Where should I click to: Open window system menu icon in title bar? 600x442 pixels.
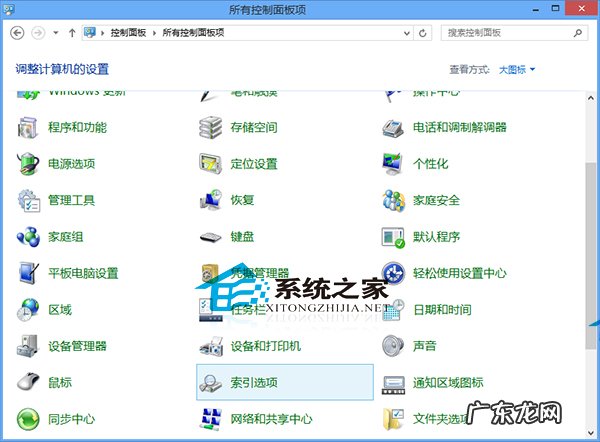9,10
